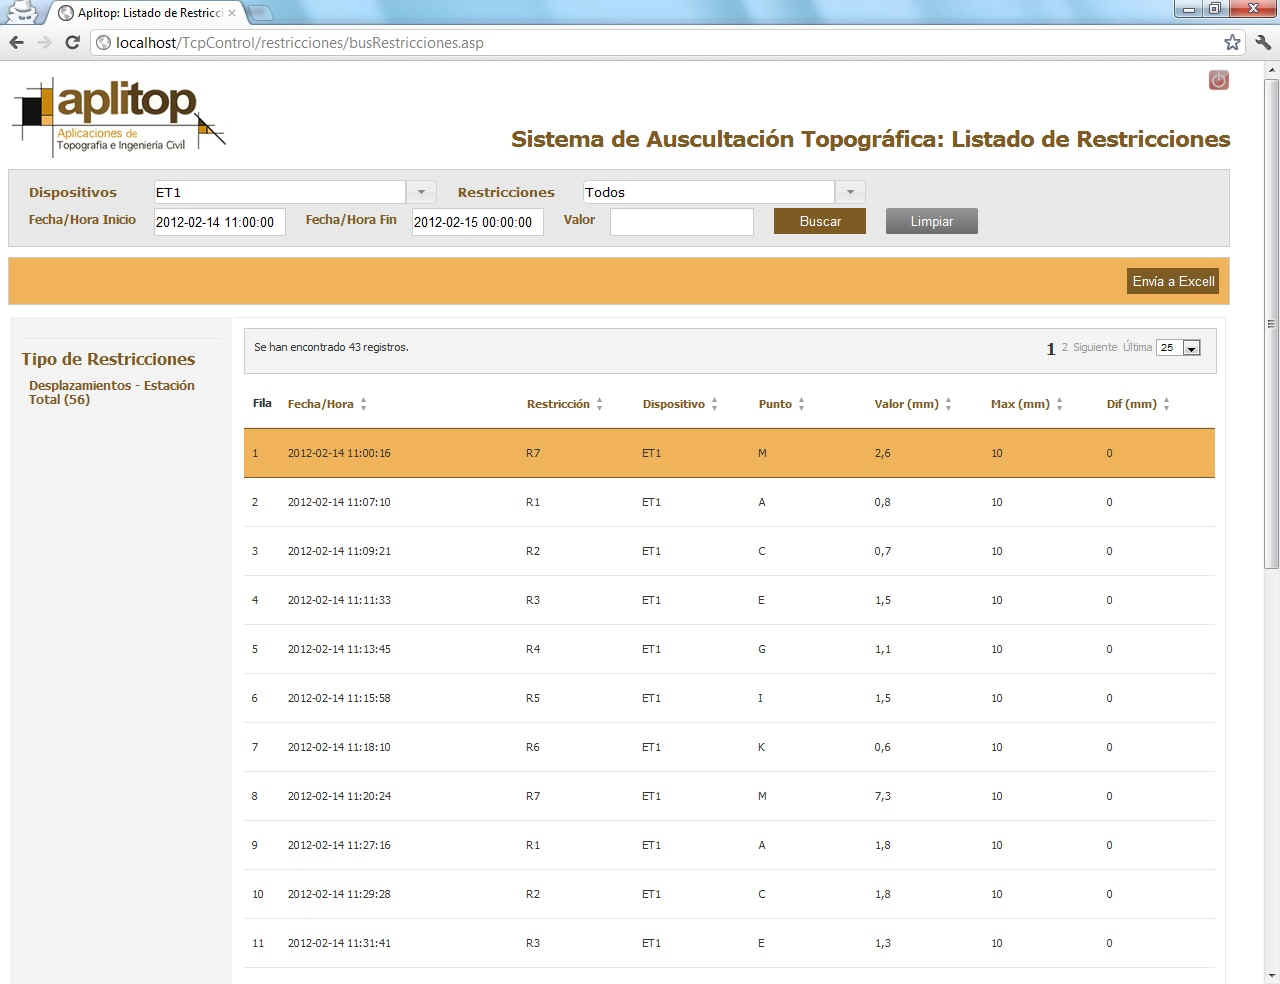Click the Envía a Excell button
Image resolution: width=1280 pixels, height=984 pixels.
(1173, 281)
